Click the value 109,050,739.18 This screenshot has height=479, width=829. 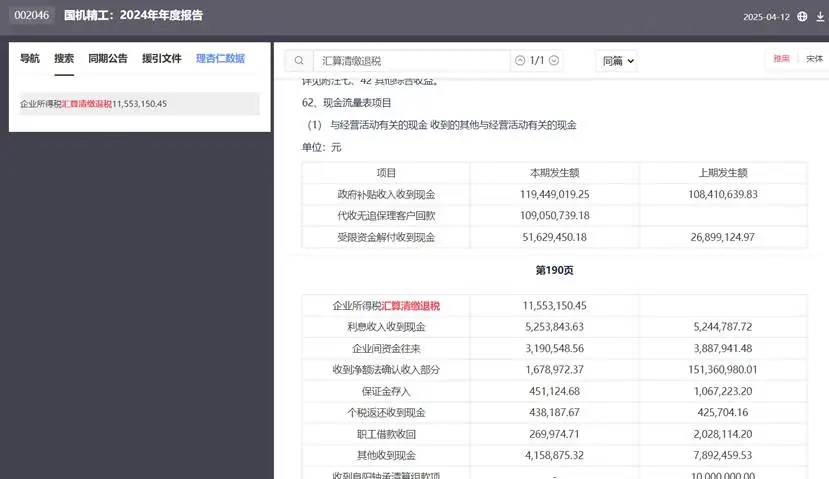pos(555,216)
